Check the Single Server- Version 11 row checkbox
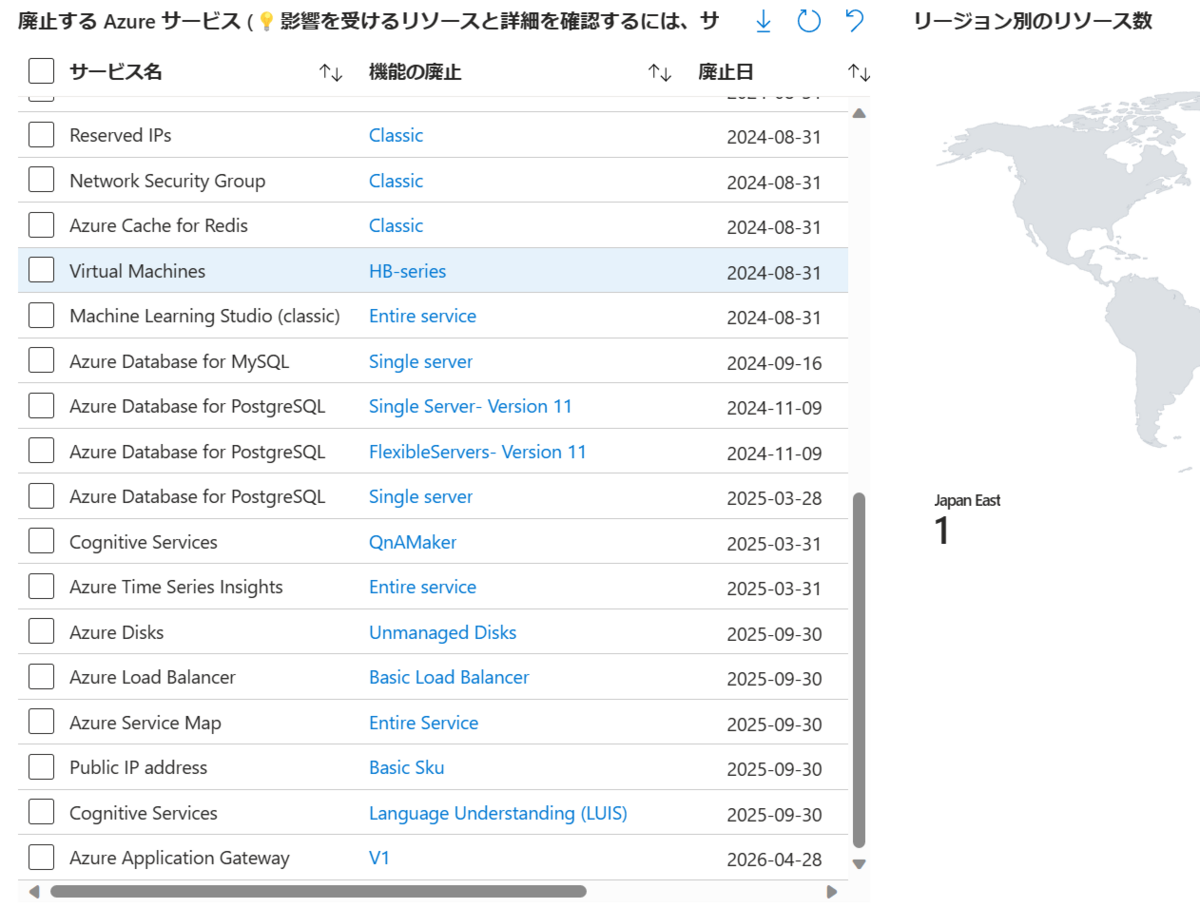Screen dimensions: 1200x908 tap(41, 406)
